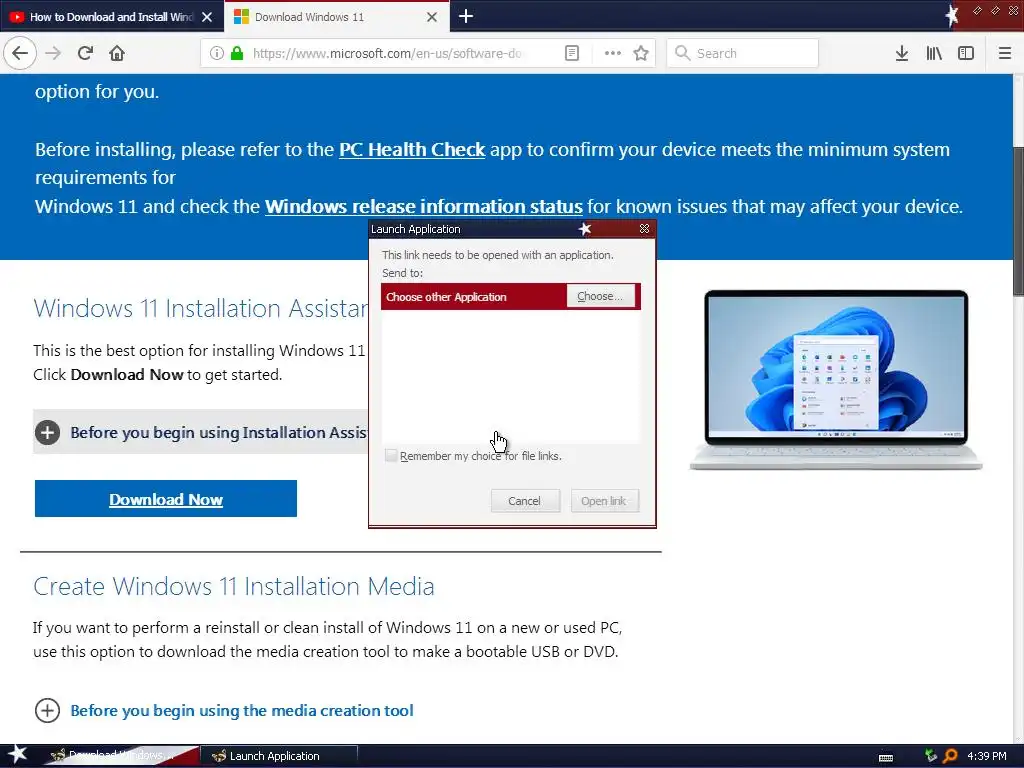Click the Download Now button
This screenshot has height=768, width=1024.
(166, 499)
